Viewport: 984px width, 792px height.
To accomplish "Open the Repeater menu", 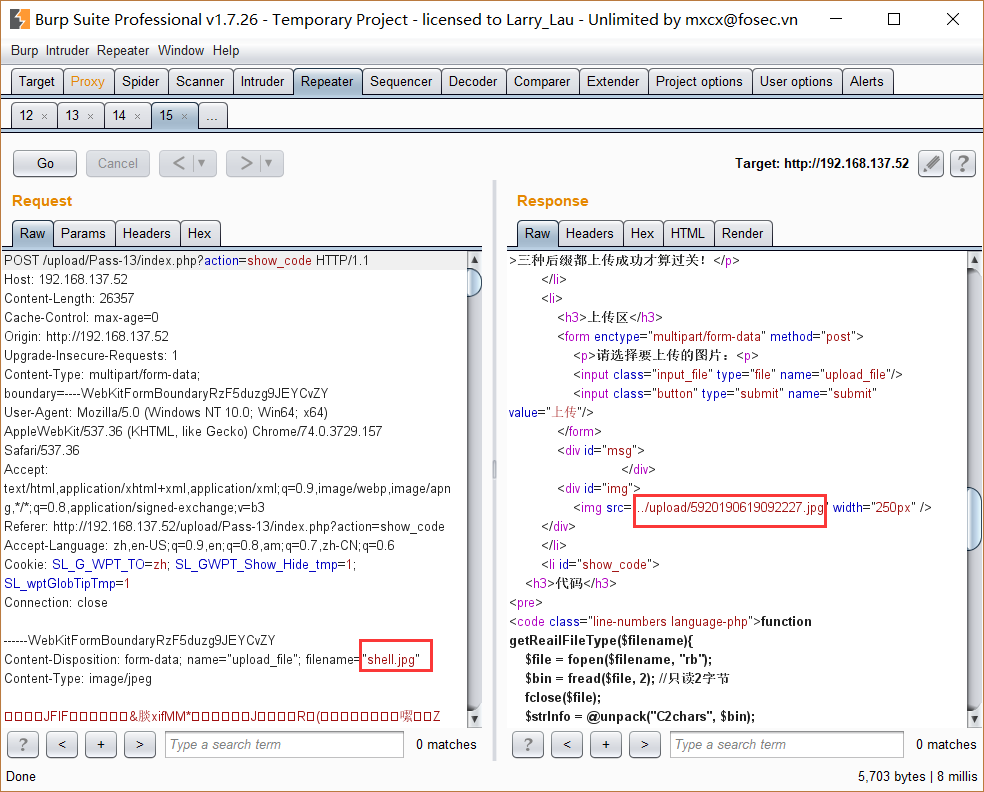I will [123, 51].
